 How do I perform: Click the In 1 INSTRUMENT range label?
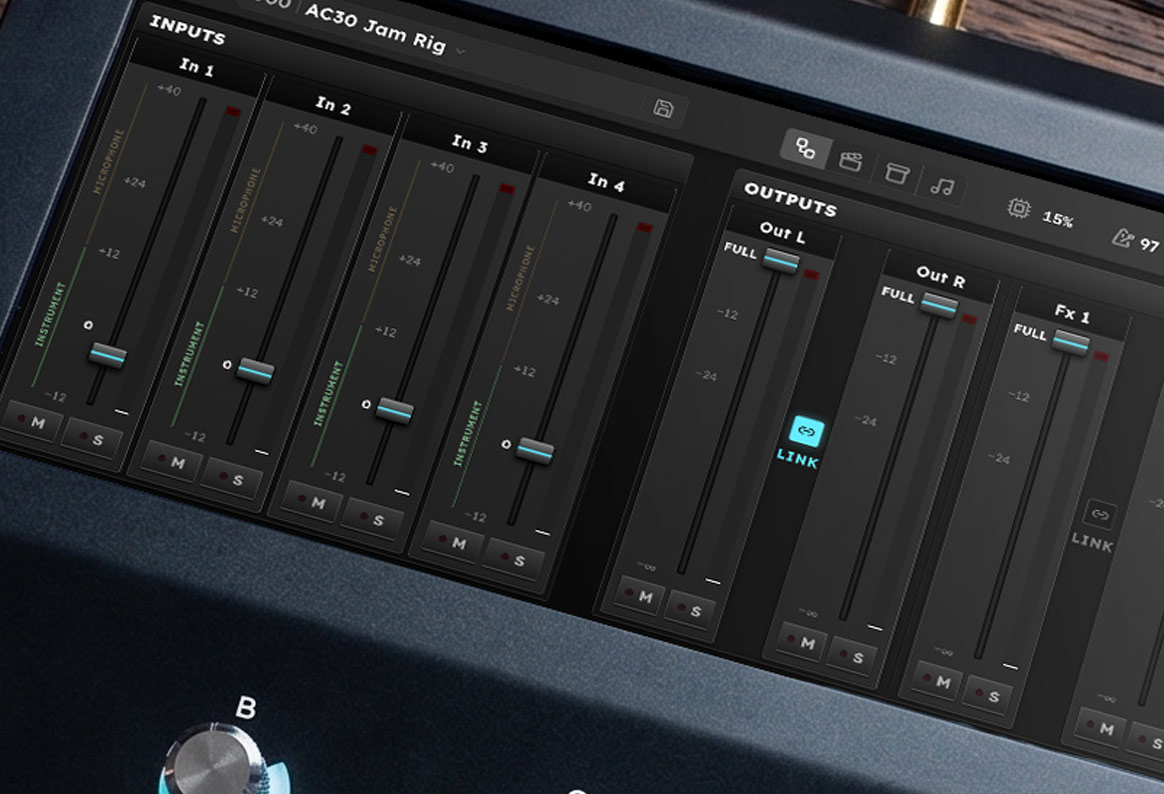[50, 314]
